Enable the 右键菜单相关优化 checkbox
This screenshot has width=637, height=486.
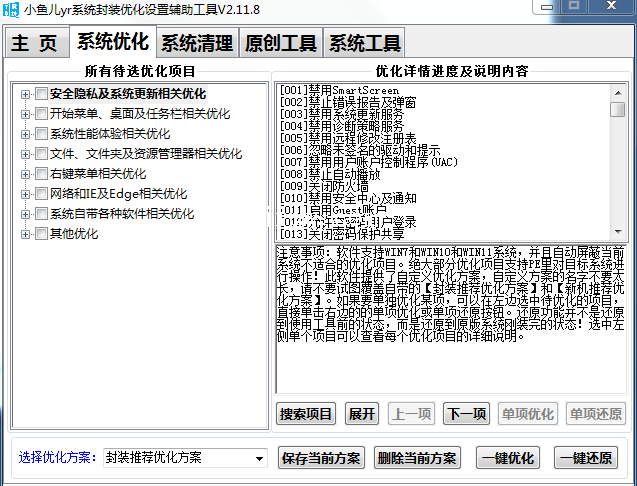coord(41,174)
